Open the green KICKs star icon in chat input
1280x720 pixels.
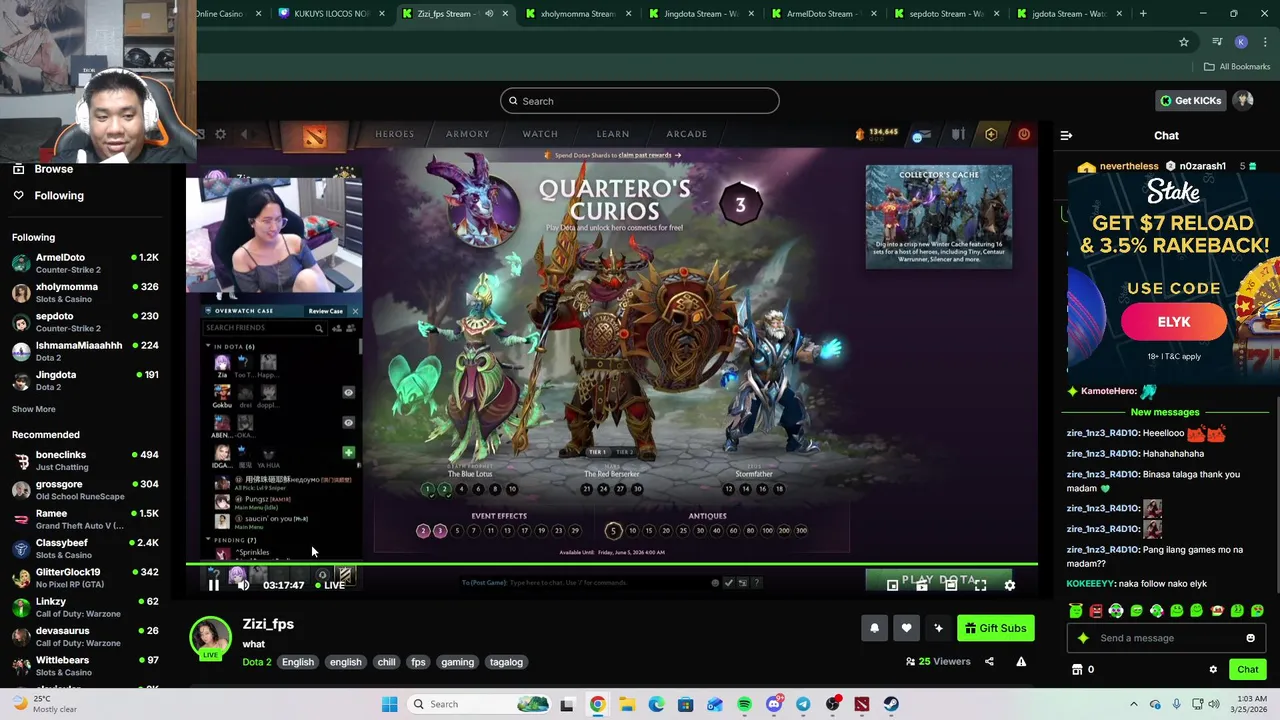1083,638
